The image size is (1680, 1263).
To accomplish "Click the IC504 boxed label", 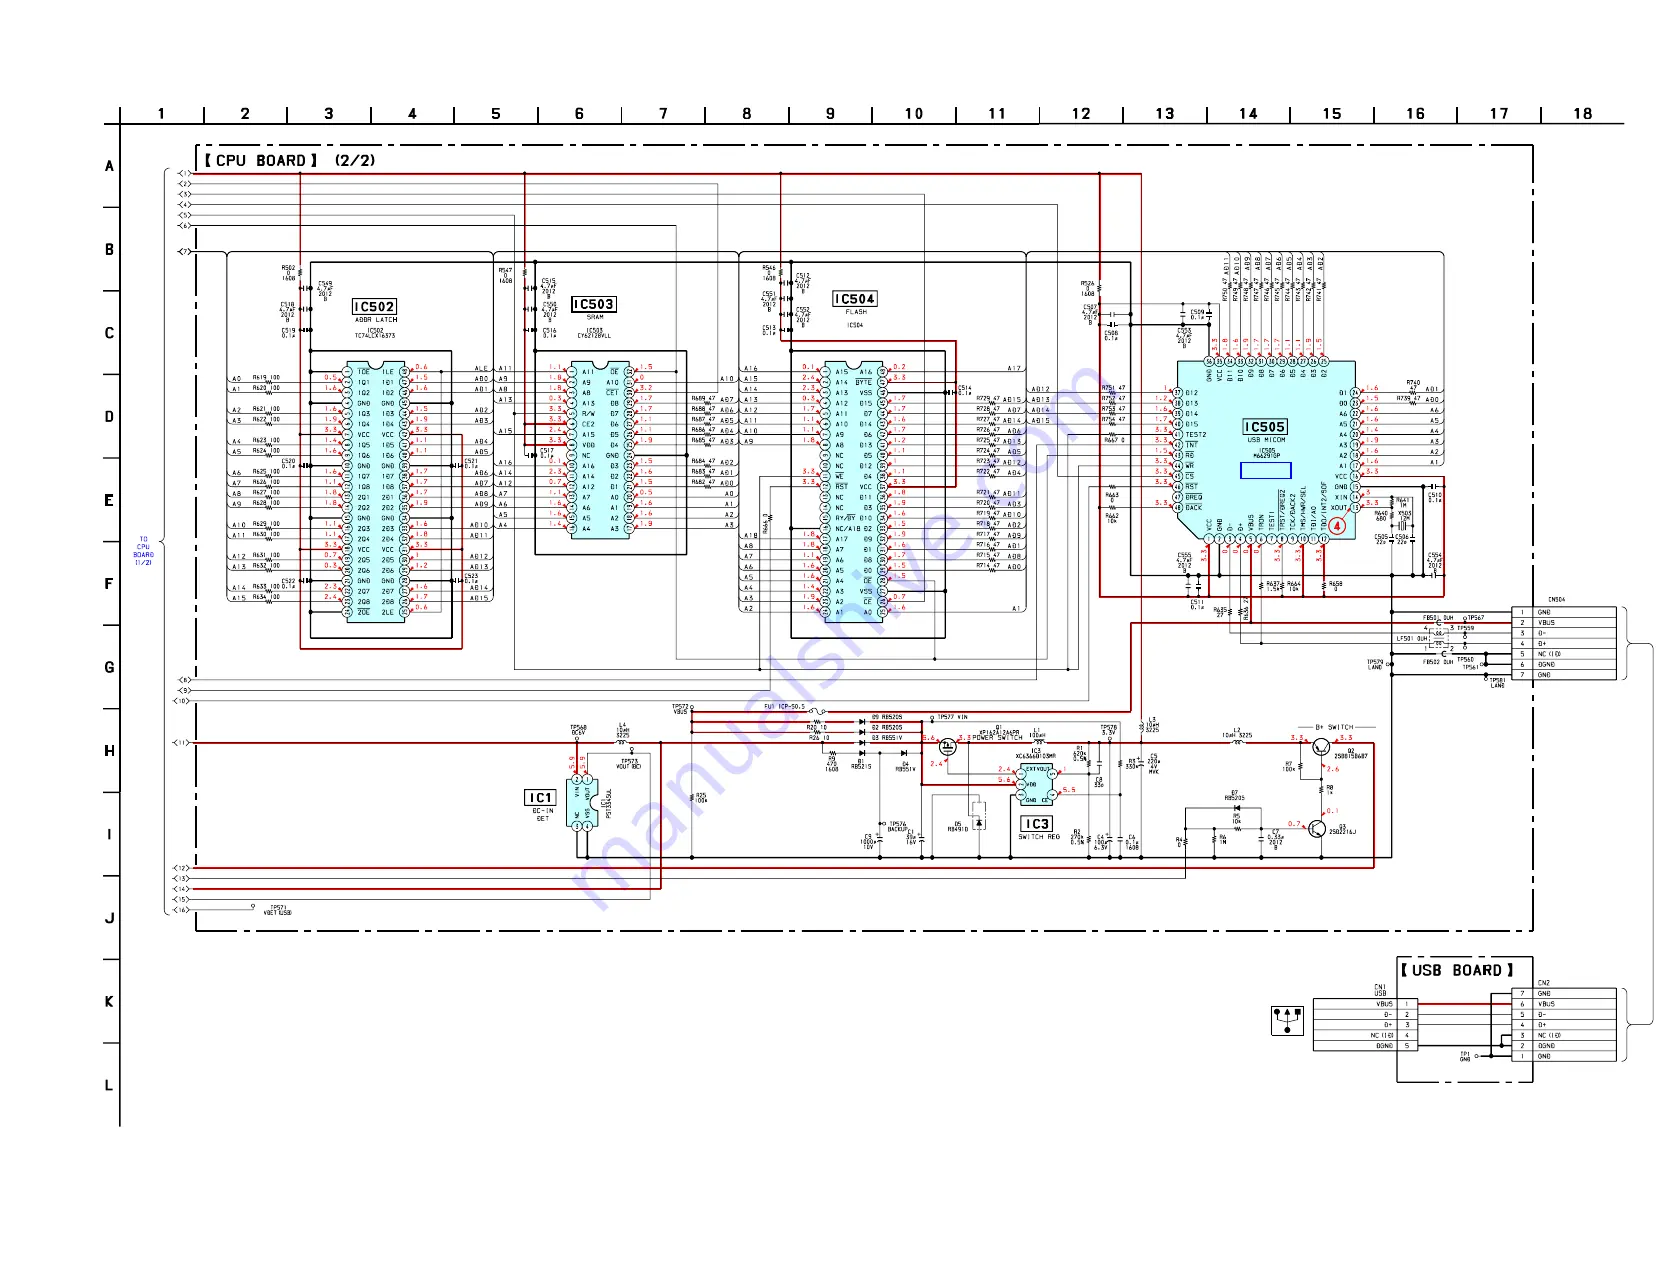I will click(x=855, y=299).
